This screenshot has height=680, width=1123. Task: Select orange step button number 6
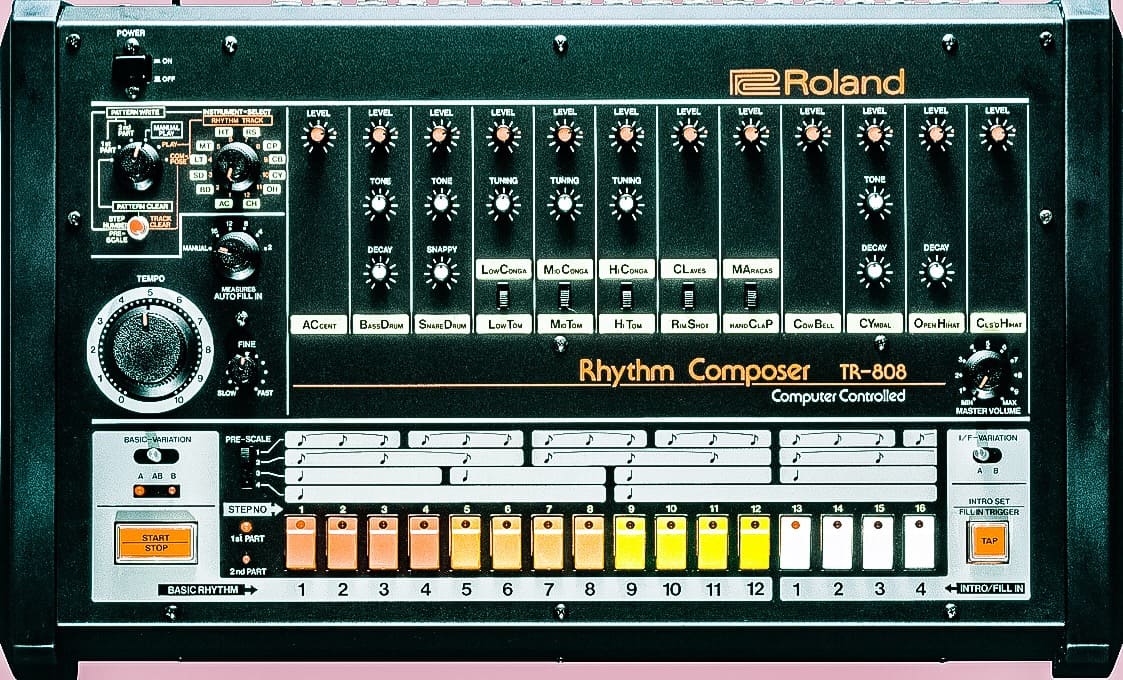pyautogui.click(x=506, y=542)
